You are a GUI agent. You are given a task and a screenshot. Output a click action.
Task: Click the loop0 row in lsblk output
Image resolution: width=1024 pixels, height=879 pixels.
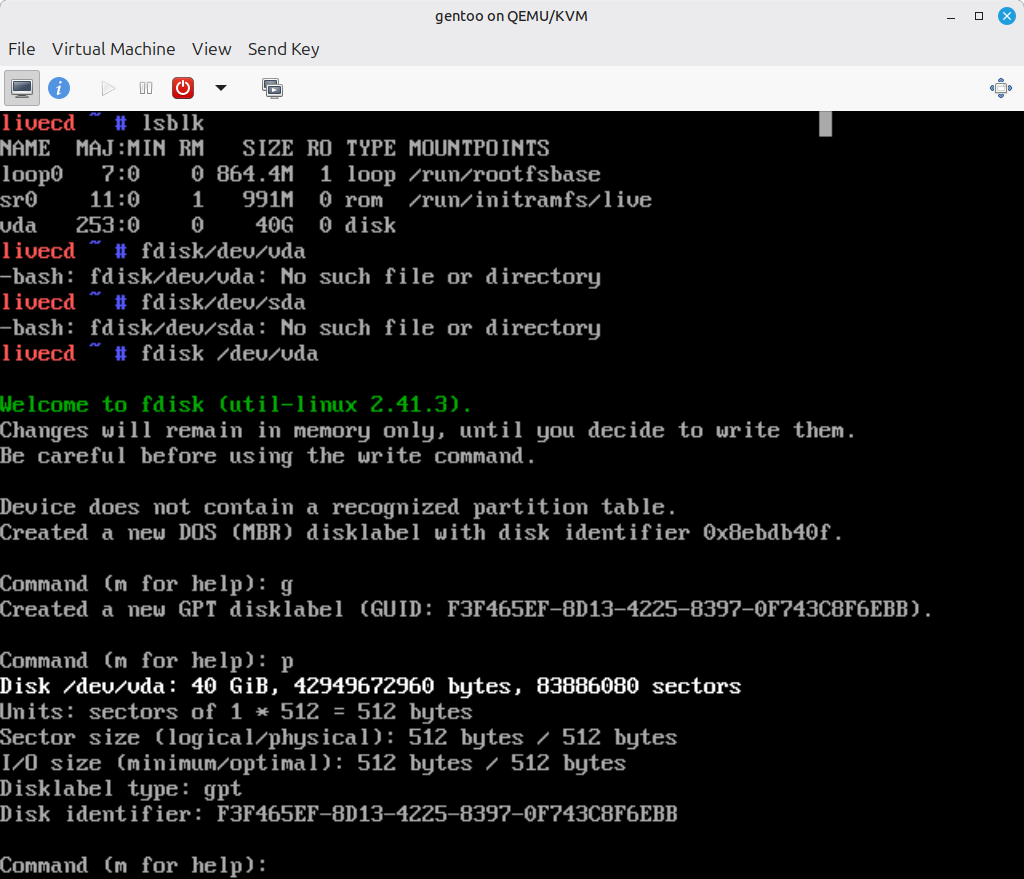click(x=300, y=174)
